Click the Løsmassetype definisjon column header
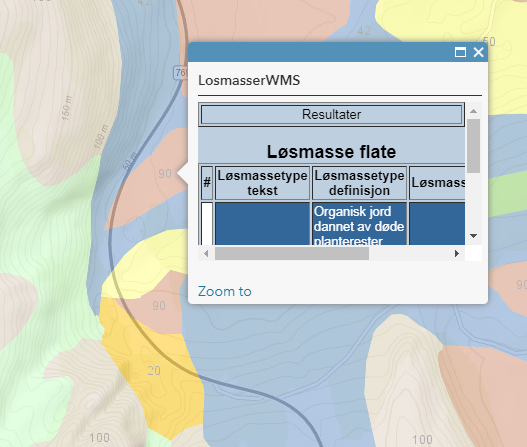The height and width of the screenshot is (447, 527). tap(359, 183)
